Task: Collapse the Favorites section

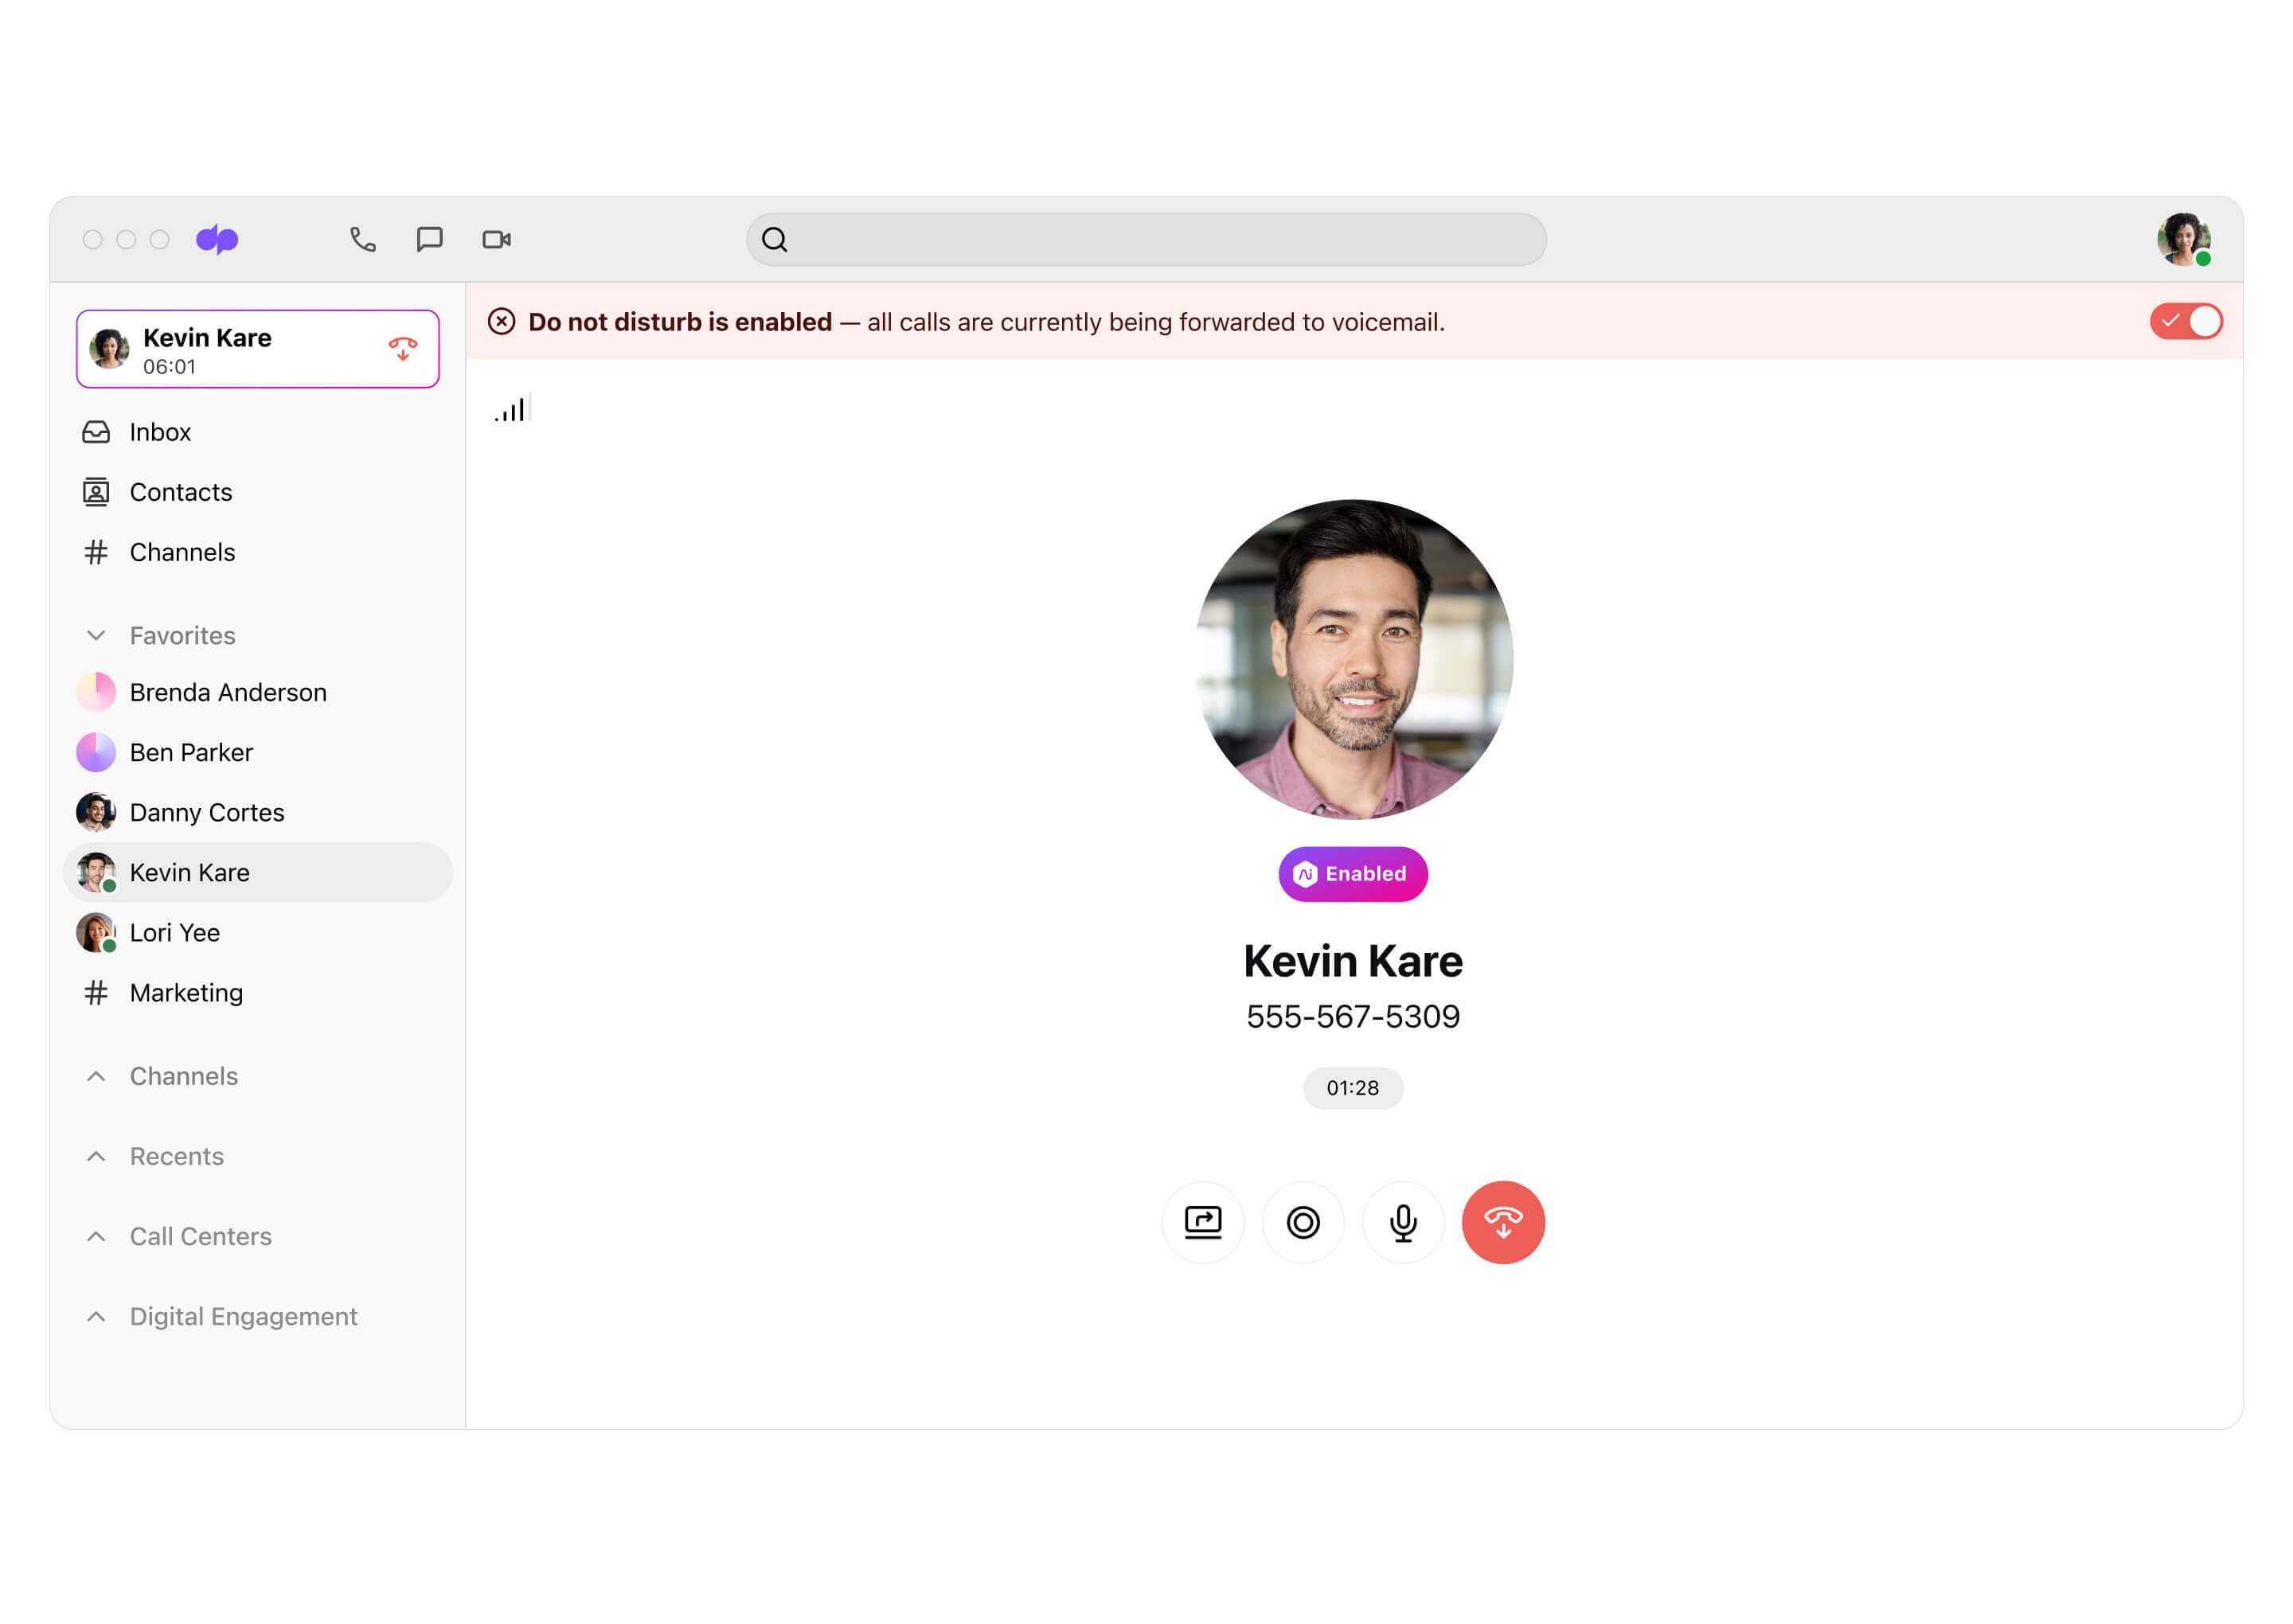Action: coord(96,634)
